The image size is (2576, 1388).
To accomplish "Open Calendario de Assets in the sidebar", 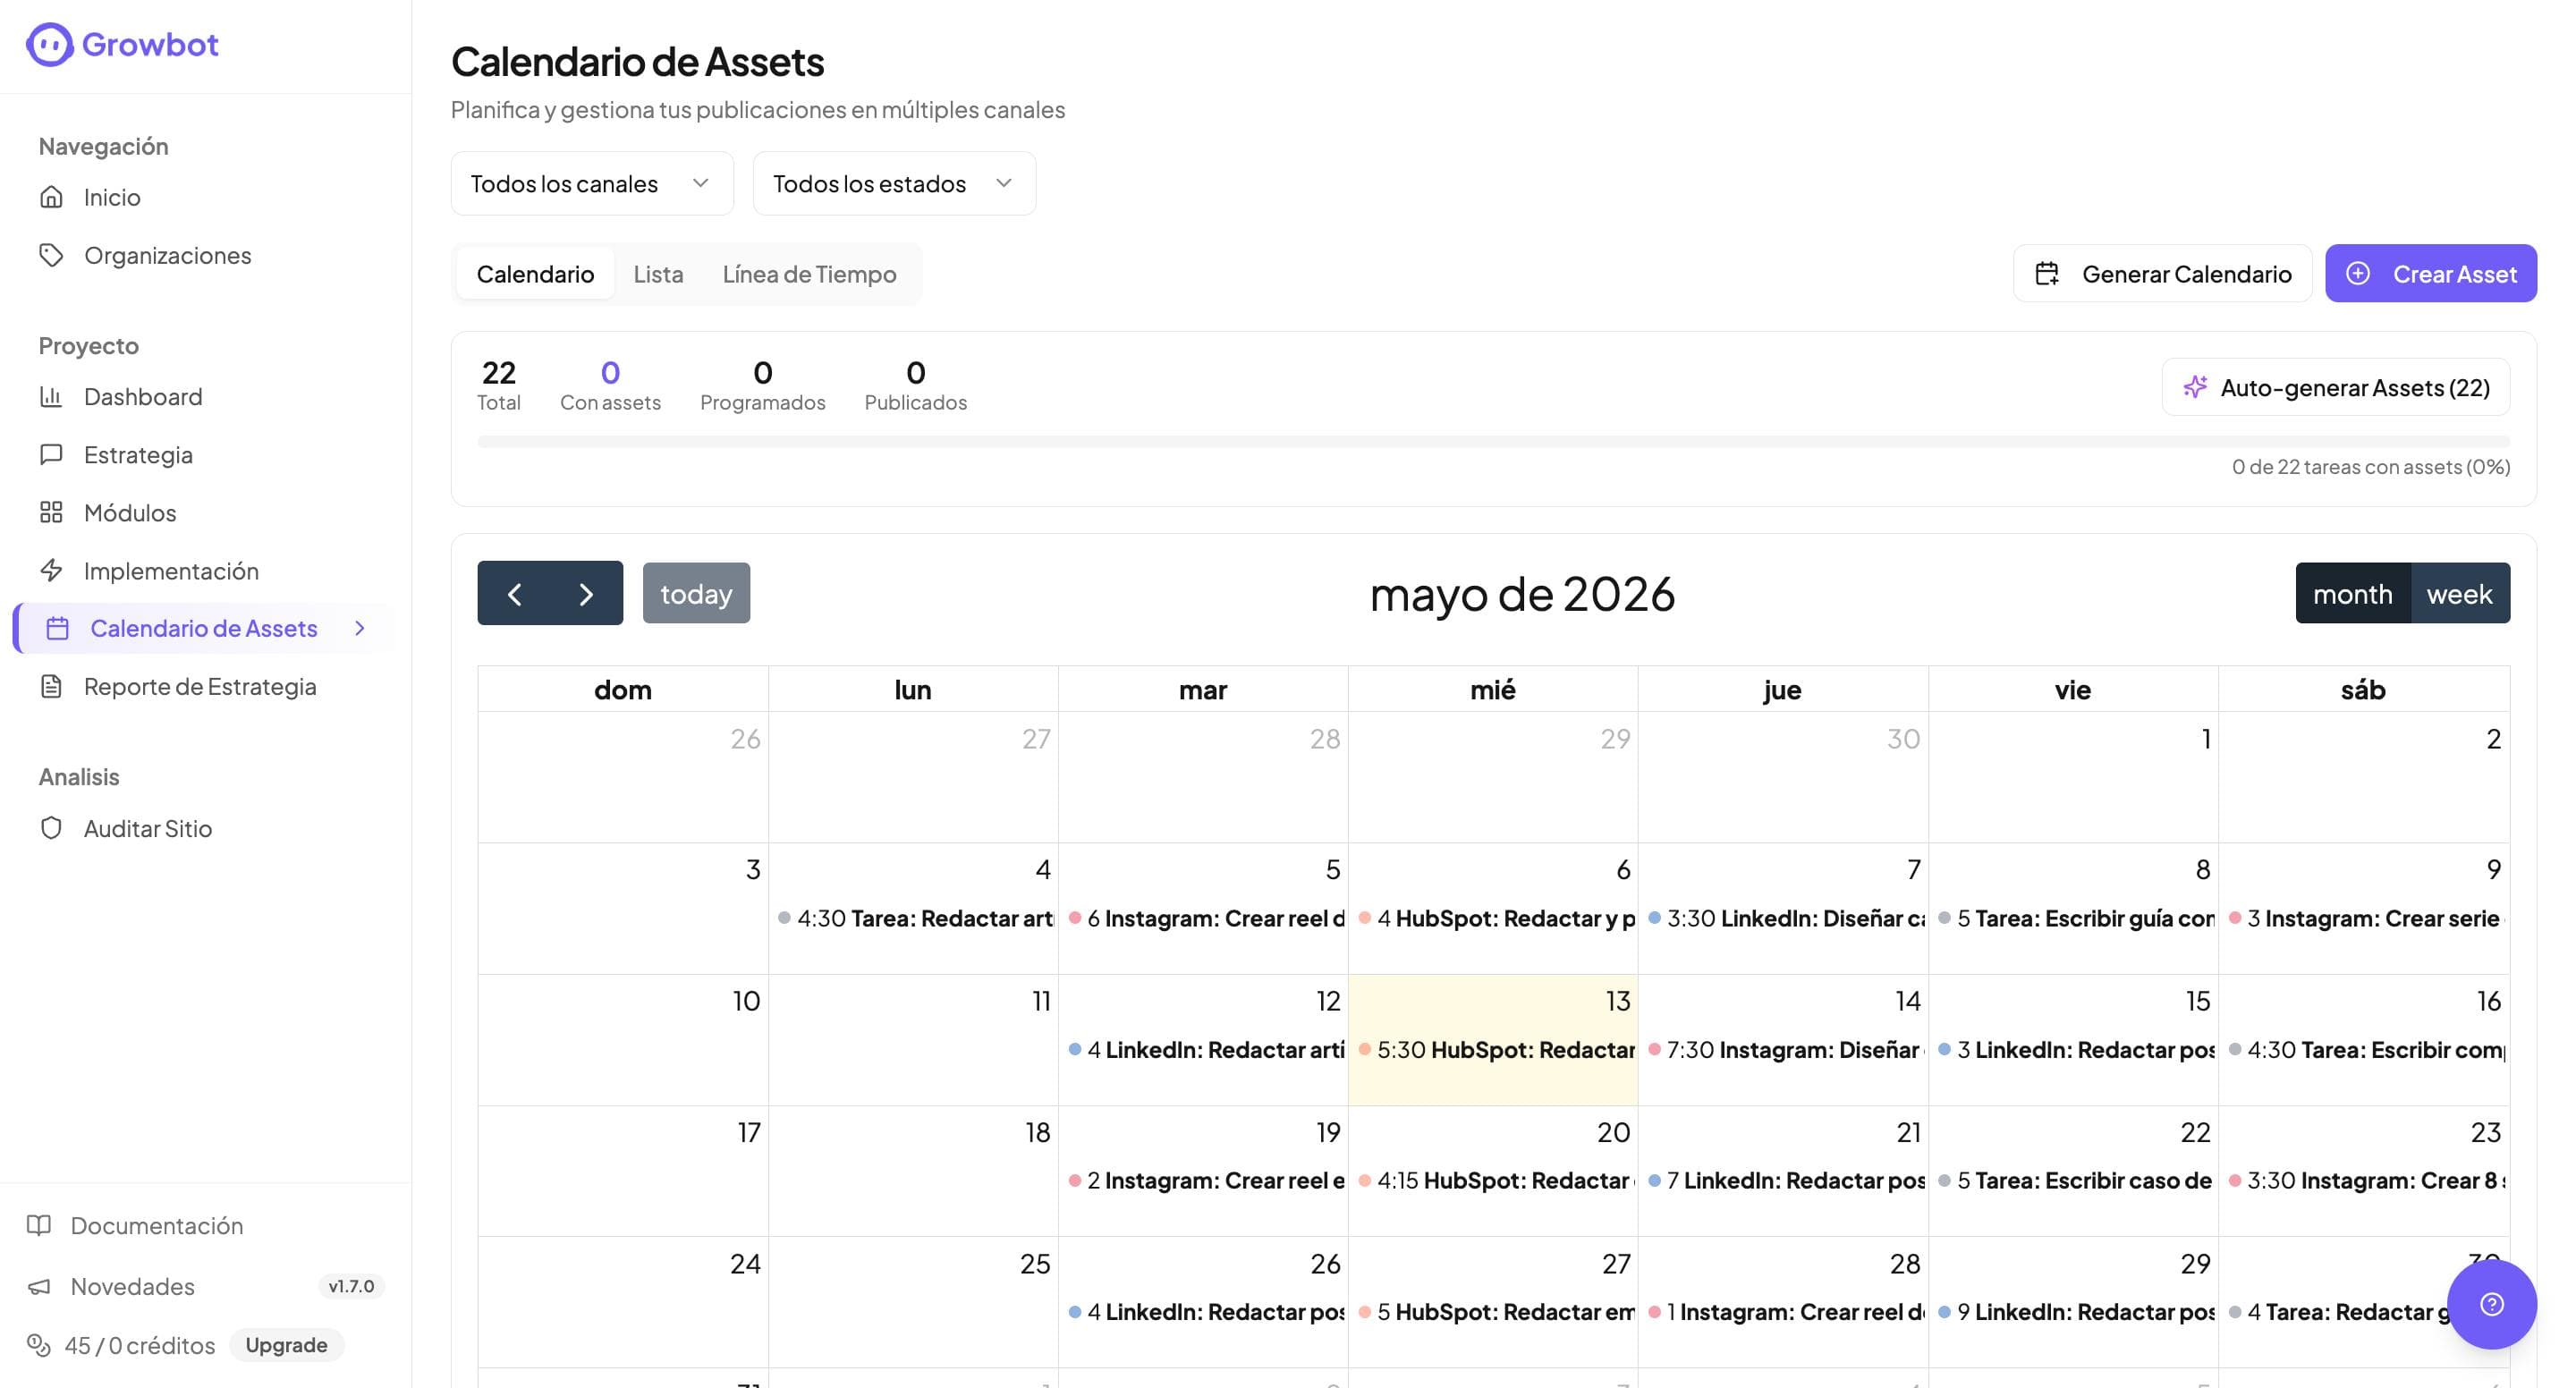I will [x=204, y=628].
